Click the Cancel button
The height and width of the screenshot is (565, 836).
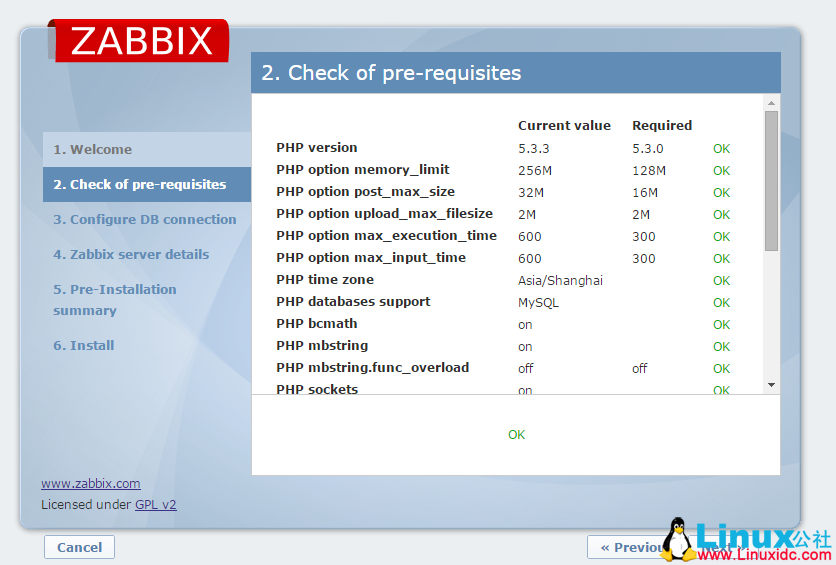tap(79, 547)
